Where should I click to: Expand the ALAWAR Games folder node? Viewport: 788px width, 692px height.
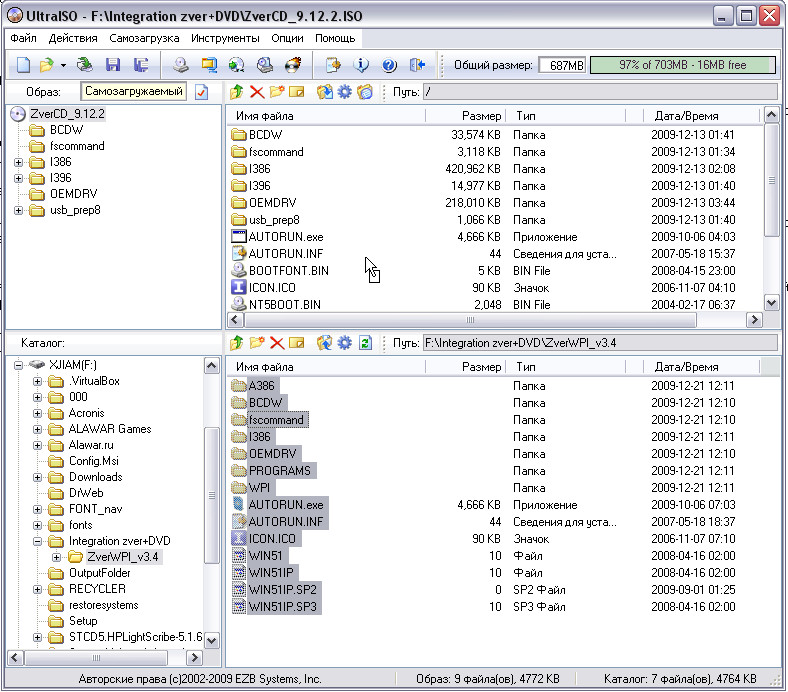(x=38, y=429)
